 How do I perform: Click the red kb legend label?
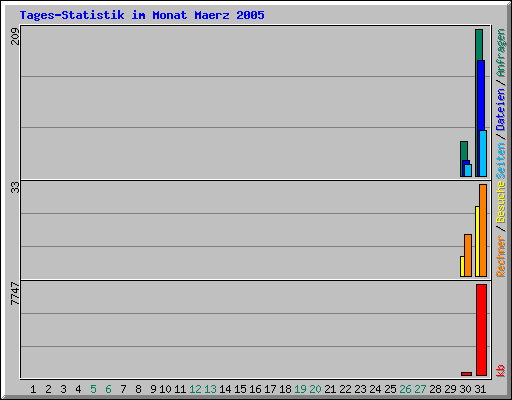pyautogui.click(x=500, y=371)
